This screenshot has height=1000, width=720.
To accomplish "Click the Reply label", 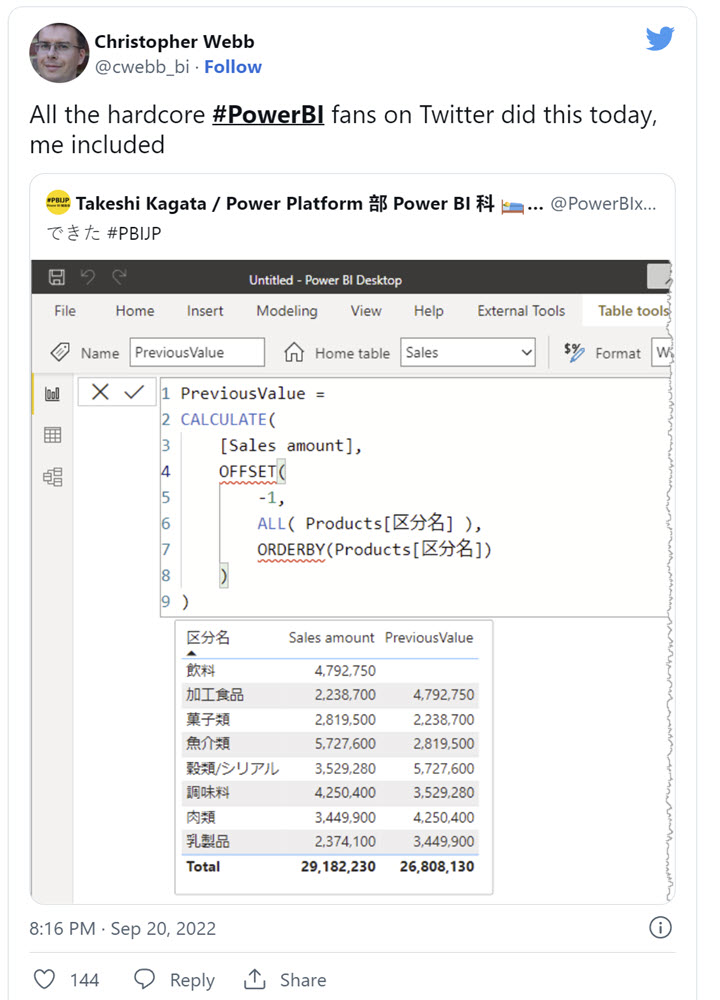I will click(x=192, y=980).
